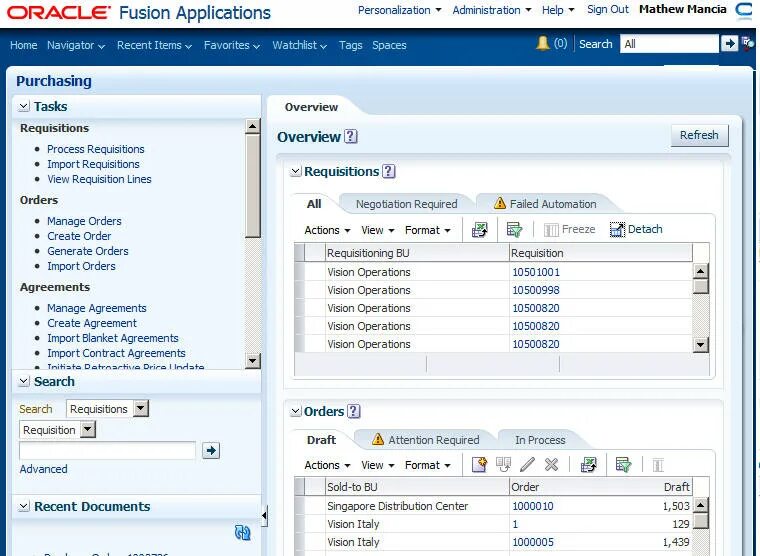Click Export to Excel in Requisitions toolbar
The height and width of the screenshot is (556, 760).
pyautogui.click(x=480, y=230)
